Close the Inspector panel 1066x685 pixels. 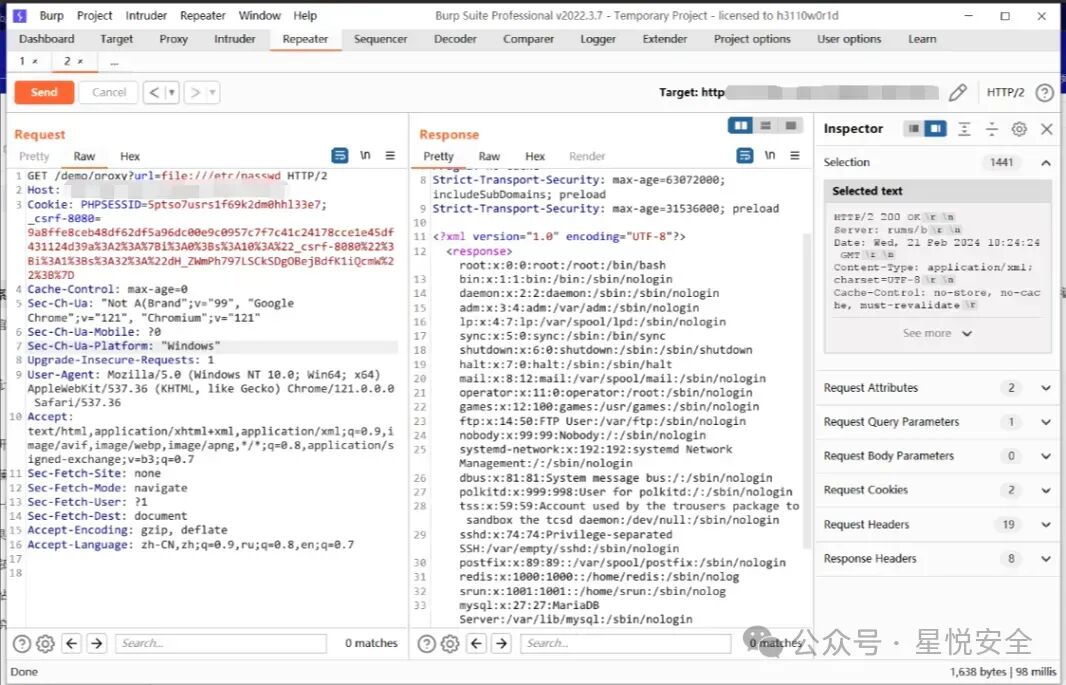tap(1047, 128)
